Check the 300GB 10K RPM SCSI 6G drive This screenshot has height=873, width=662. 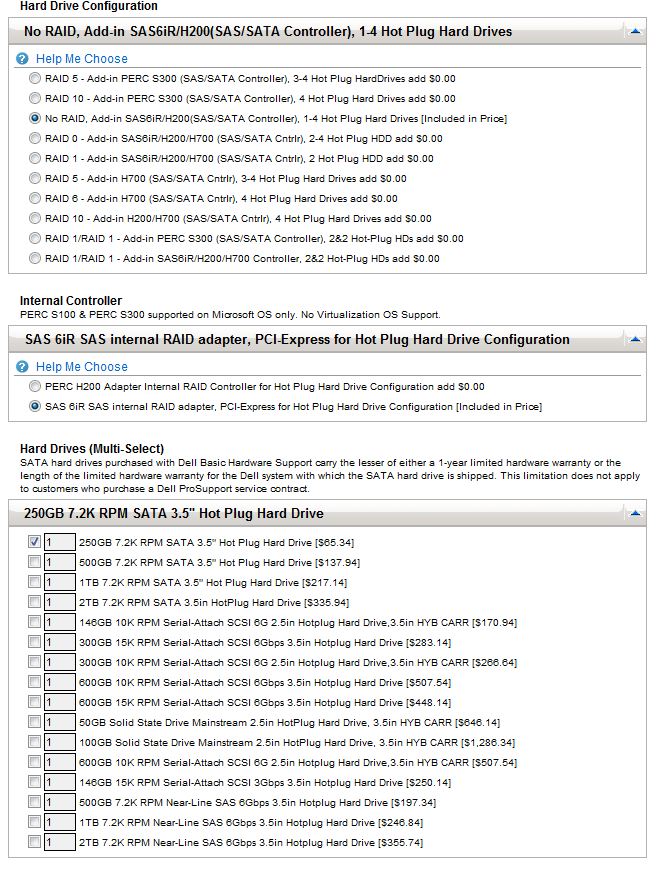[35, 662]
